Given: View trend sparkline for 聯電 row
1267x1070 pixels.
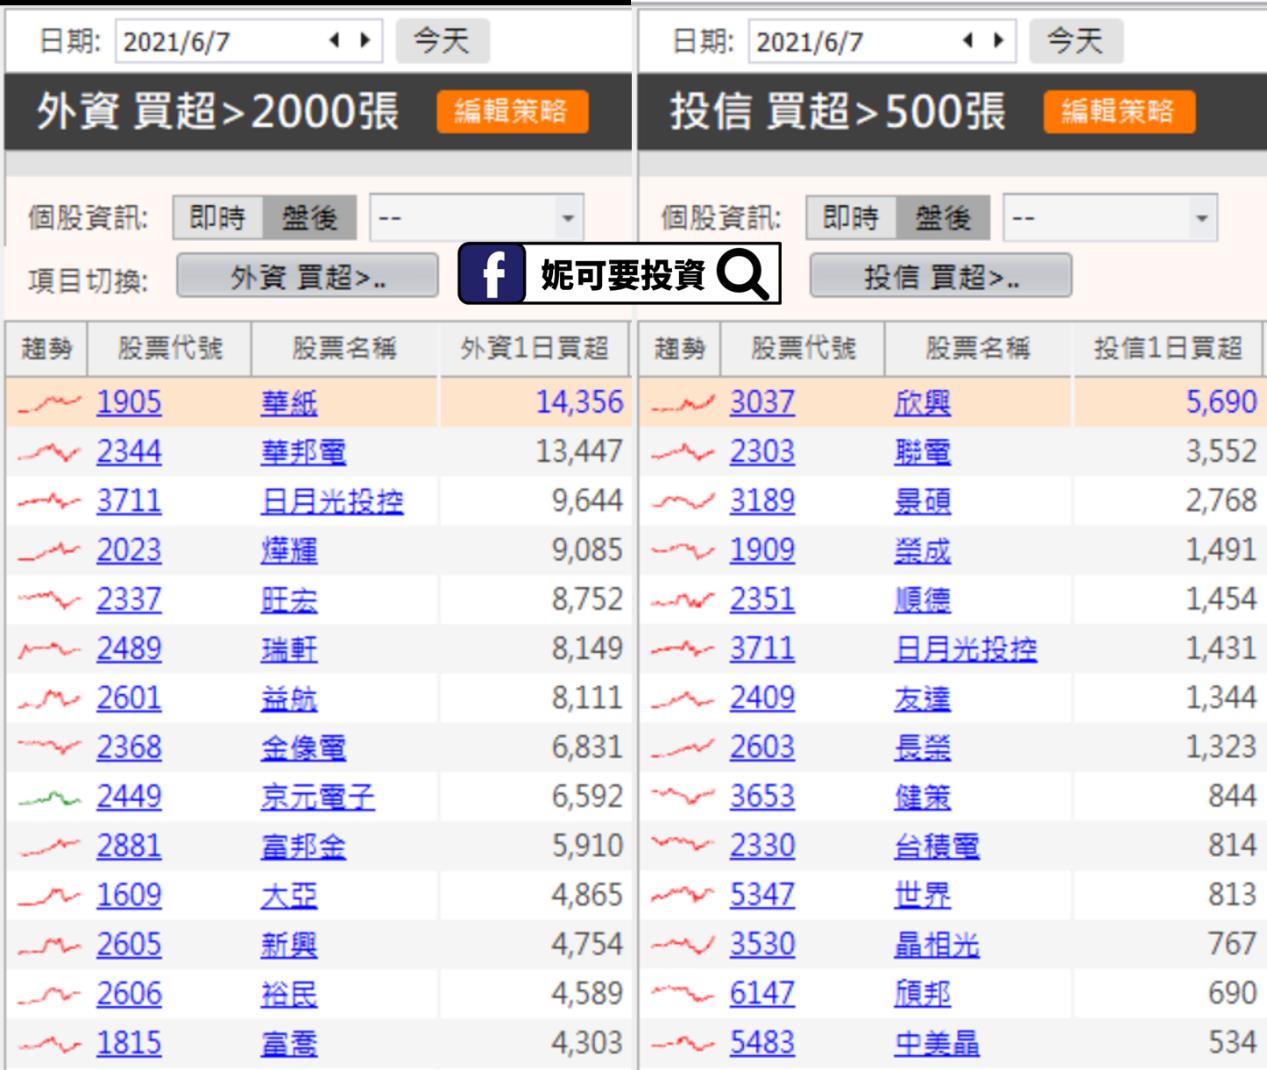Looking at the screenshot, I should (x=683, y=452).
